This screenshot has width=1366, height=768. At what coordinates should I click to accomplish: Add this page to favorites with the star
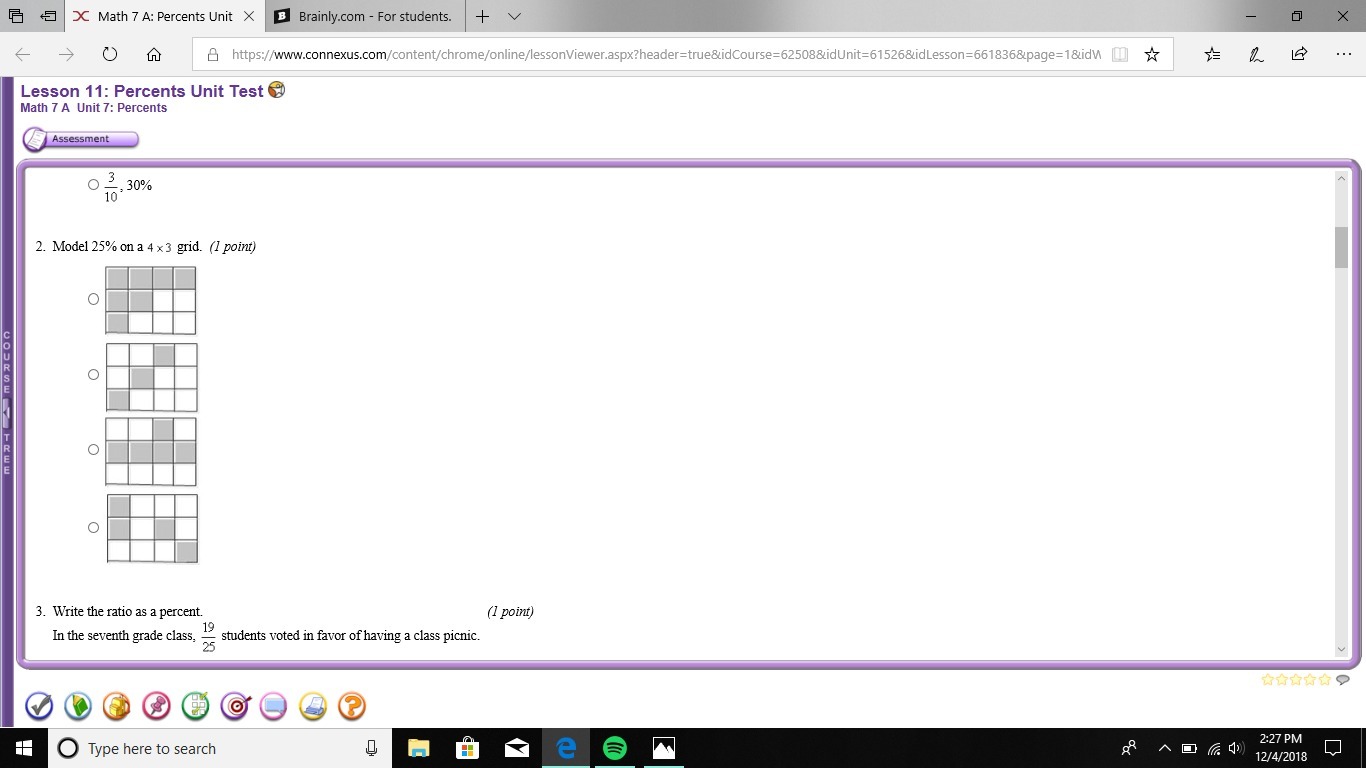(1152, 55)
